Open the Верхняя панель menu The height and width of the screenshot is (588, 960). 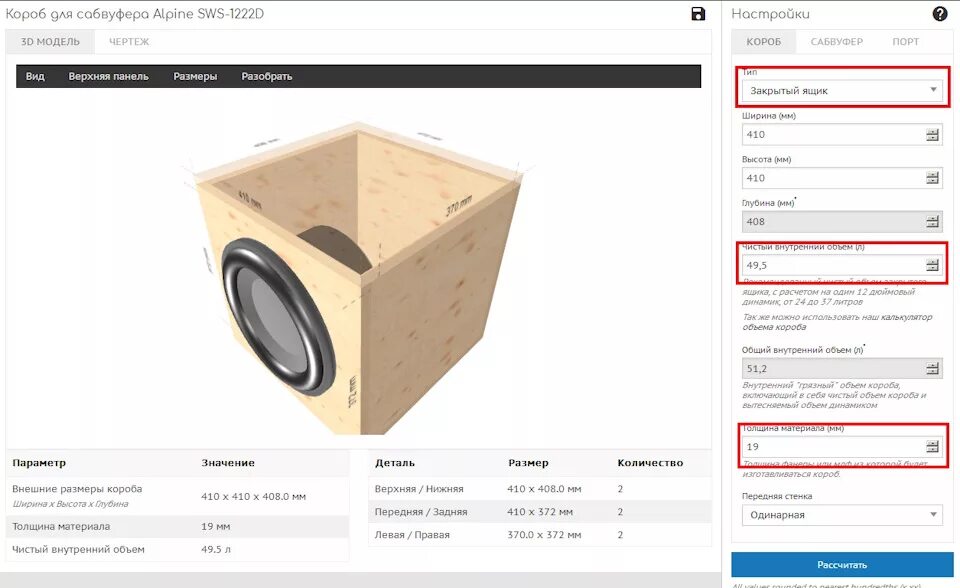tap(108, 77)
